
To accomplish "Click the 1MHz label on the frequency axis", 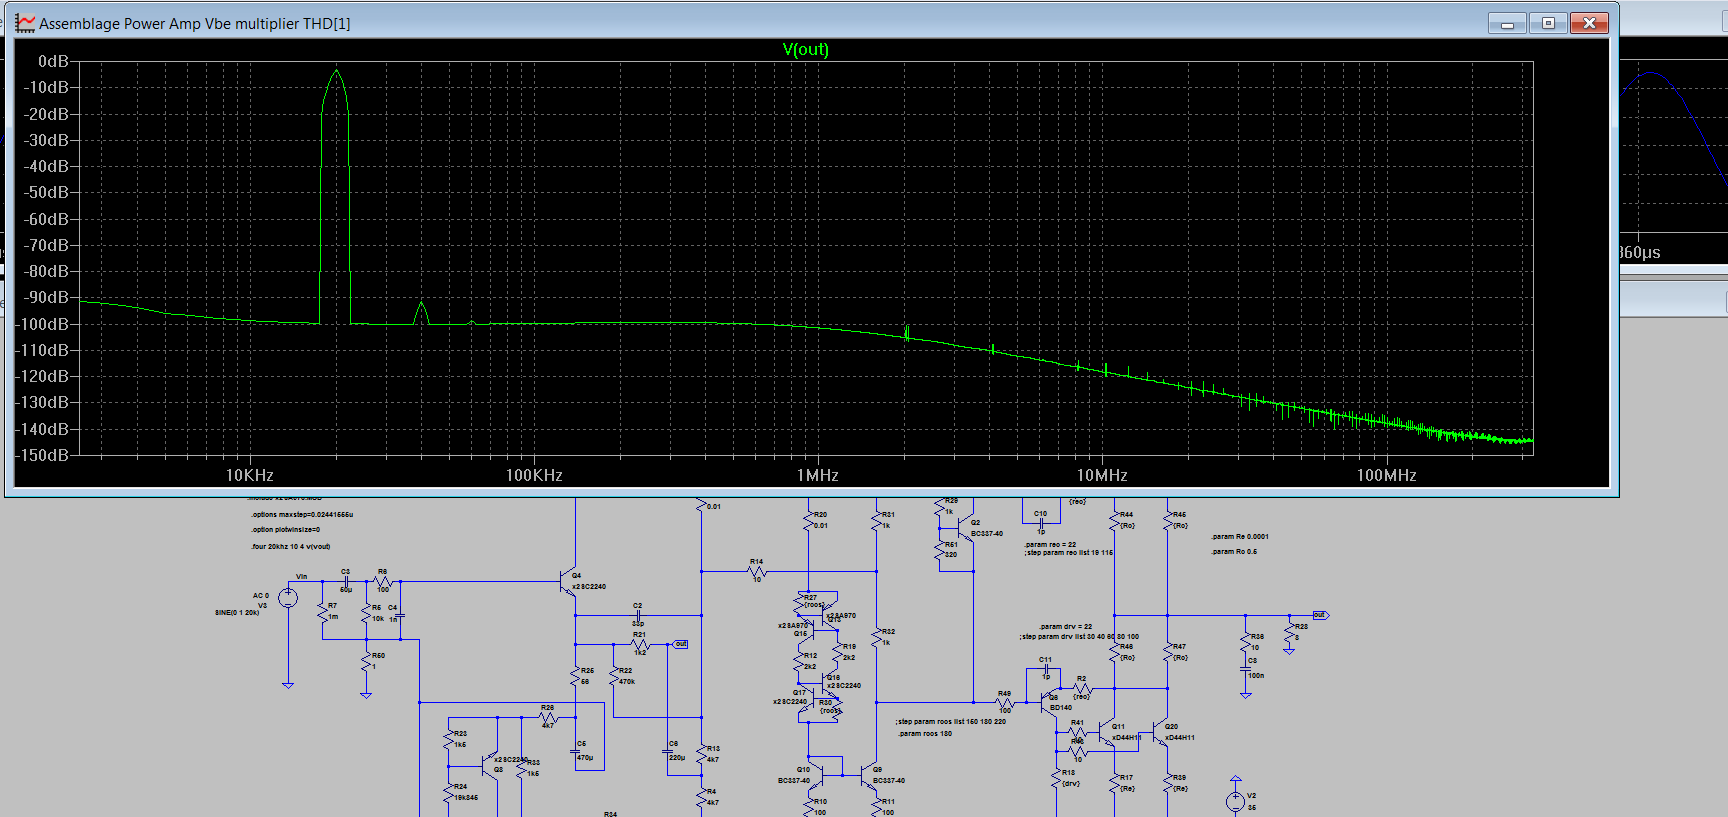I will (817, 475).
